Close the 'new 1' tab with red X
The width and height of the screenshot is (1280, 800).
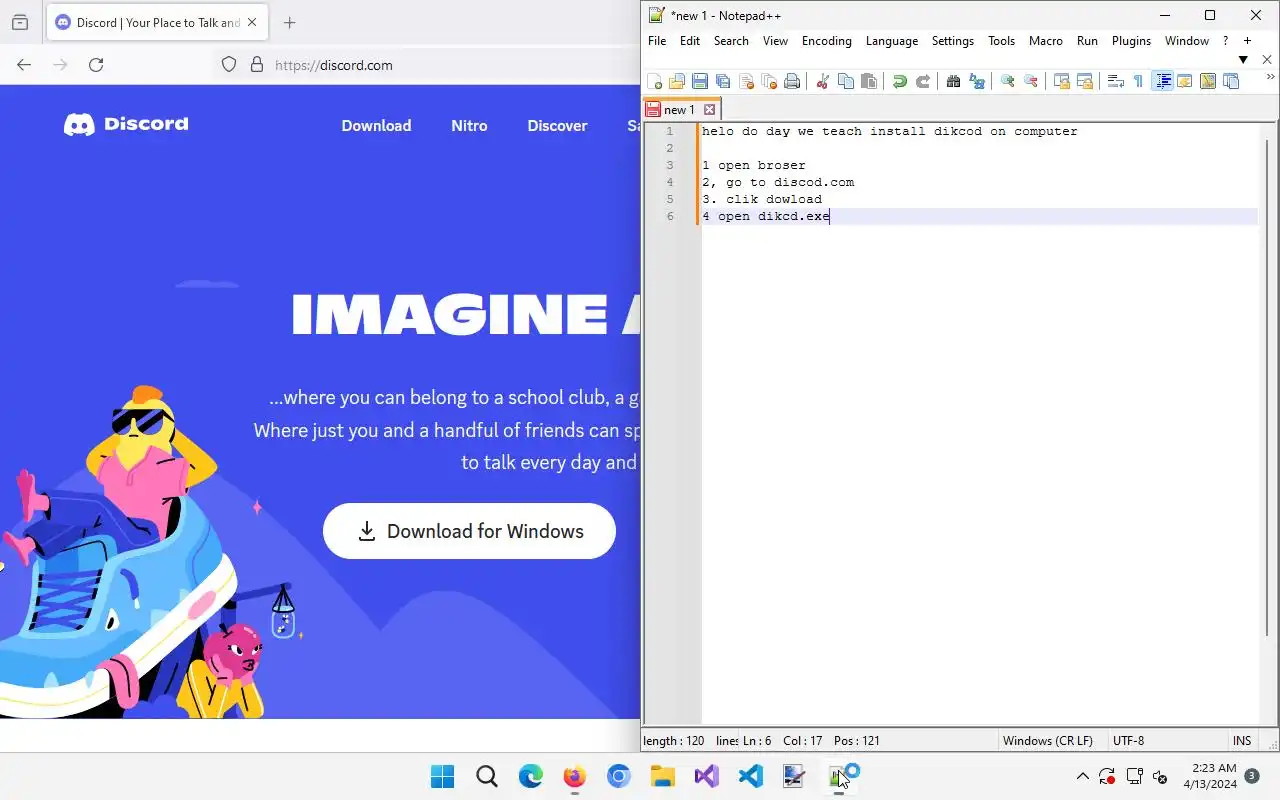click(709, 110)
